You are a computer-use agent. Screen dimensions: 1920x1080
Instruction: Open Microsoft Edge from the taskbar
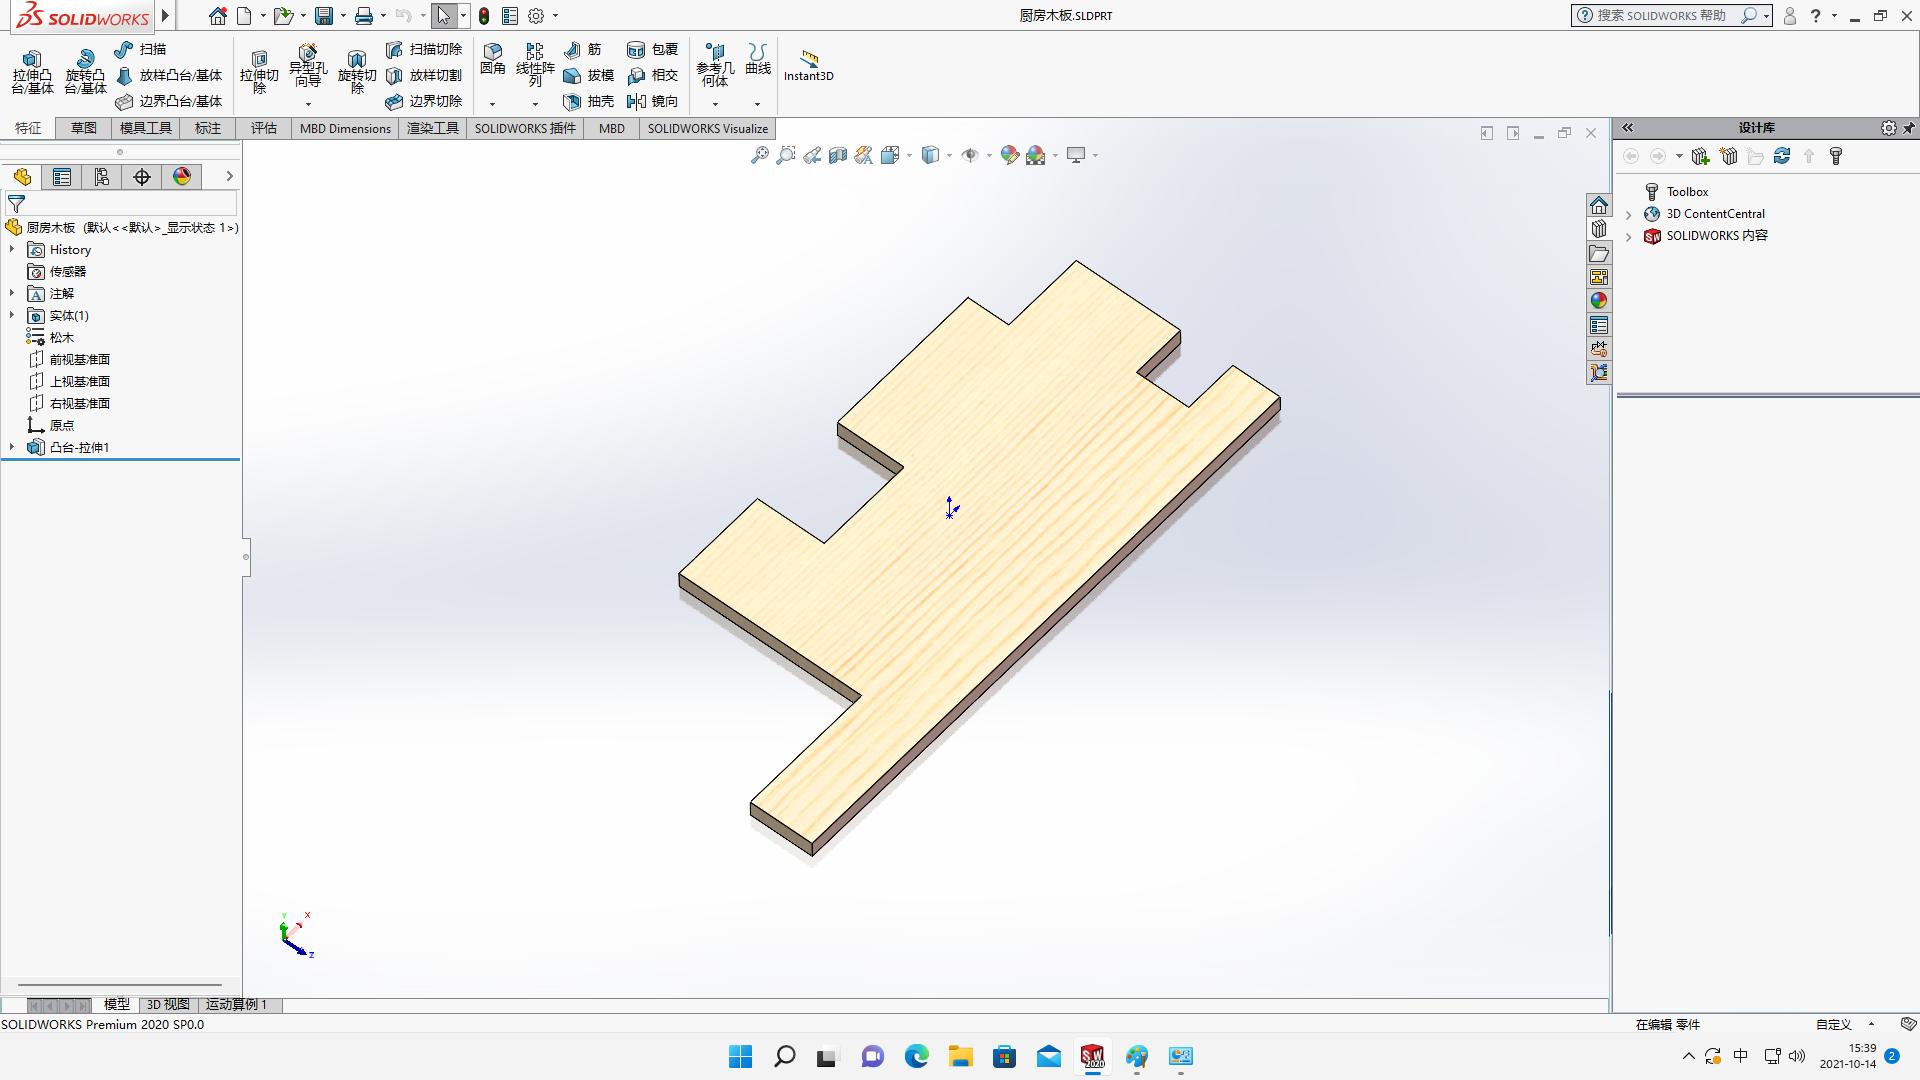pos(917,1056)
